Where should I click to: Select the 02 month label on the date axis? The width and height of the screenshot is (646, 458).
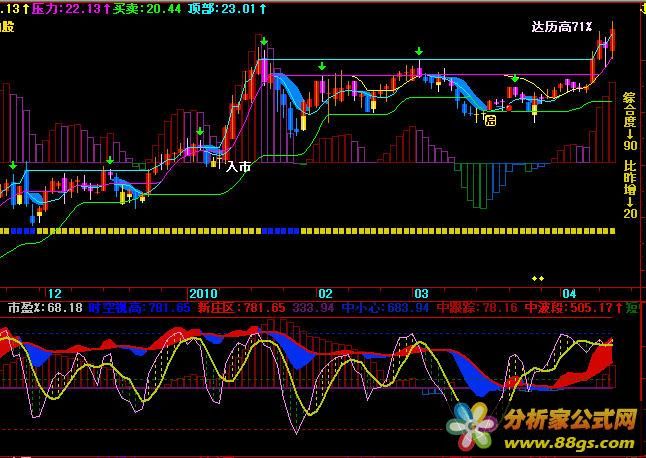point(325,294)
